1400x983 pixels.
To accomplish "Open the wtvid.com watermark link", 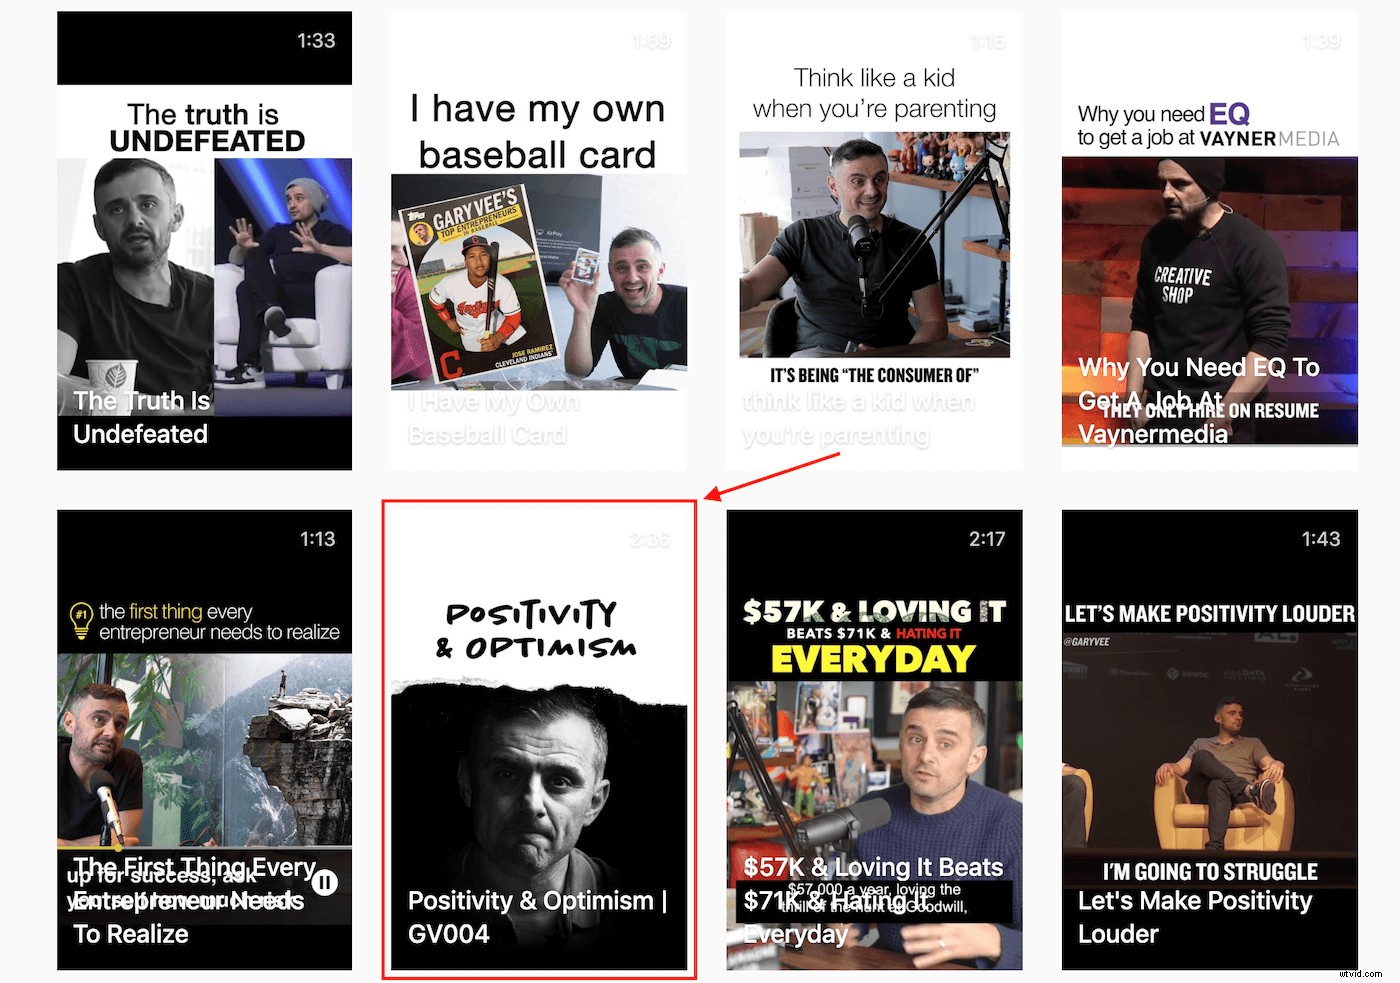I will (x=1362, y=972).
